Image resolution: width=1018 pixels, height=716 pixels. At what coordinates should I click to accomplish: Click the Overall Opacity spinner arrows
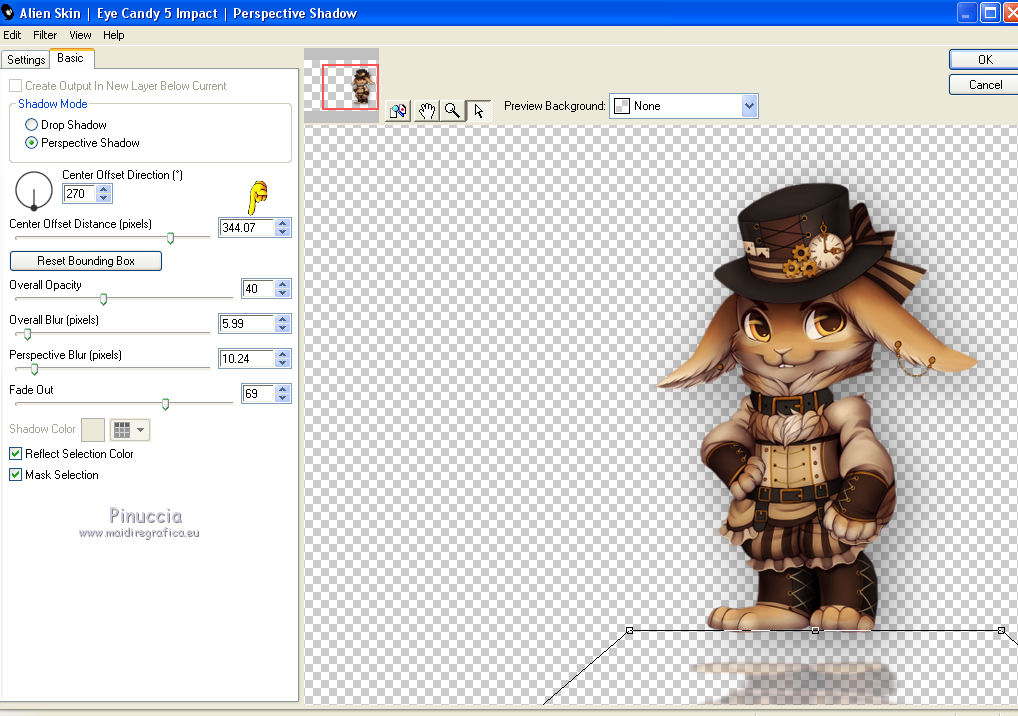282,289
